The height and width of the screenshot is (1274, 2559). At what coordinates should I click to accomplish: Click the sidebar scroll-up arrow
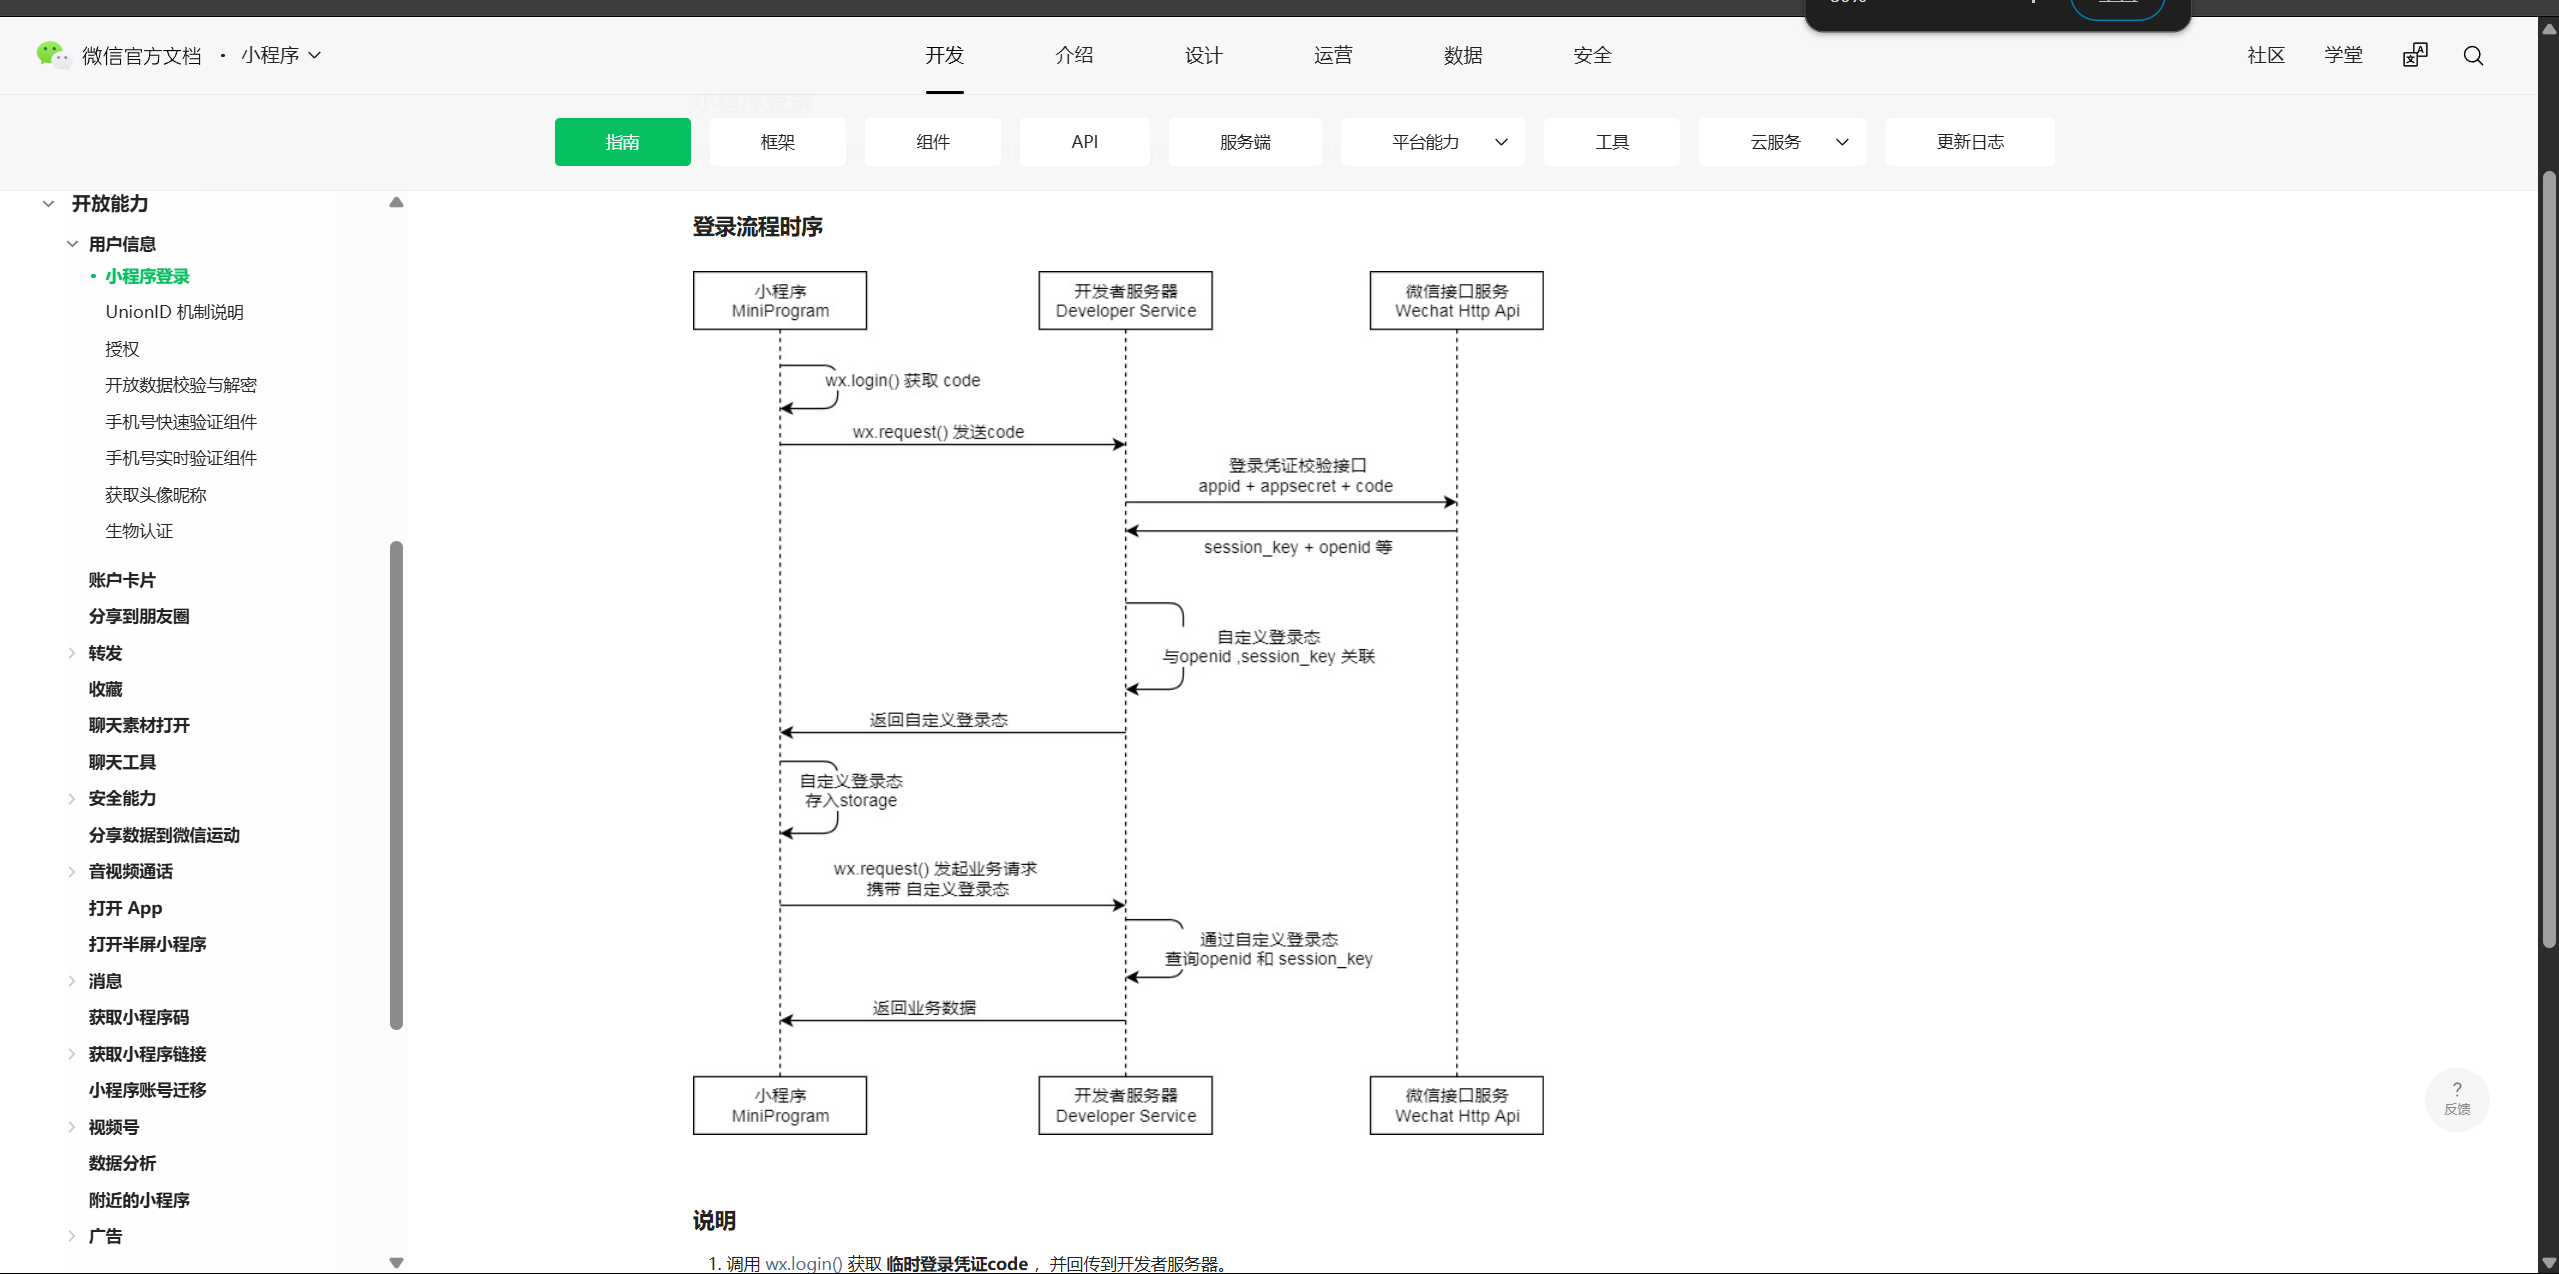(396, 202)
